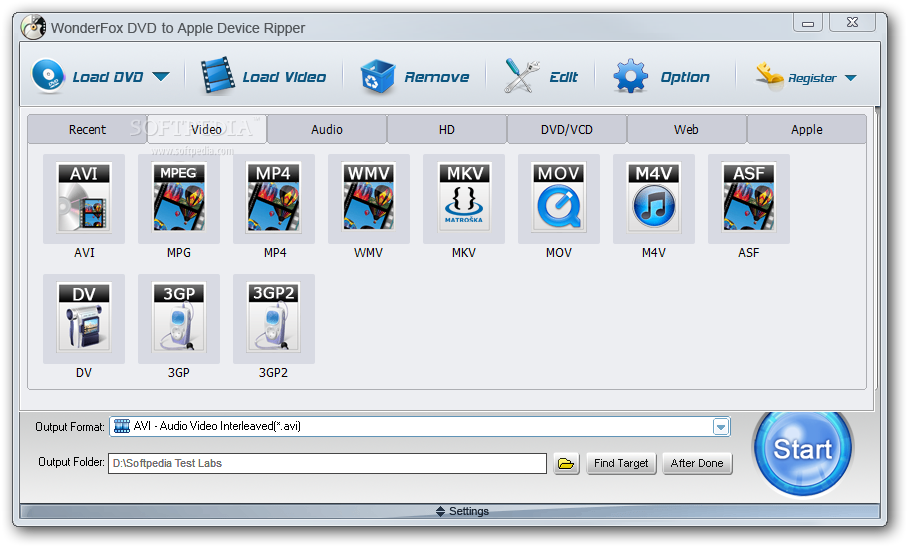Select the 3GP2 format icon

click(273, 318)
